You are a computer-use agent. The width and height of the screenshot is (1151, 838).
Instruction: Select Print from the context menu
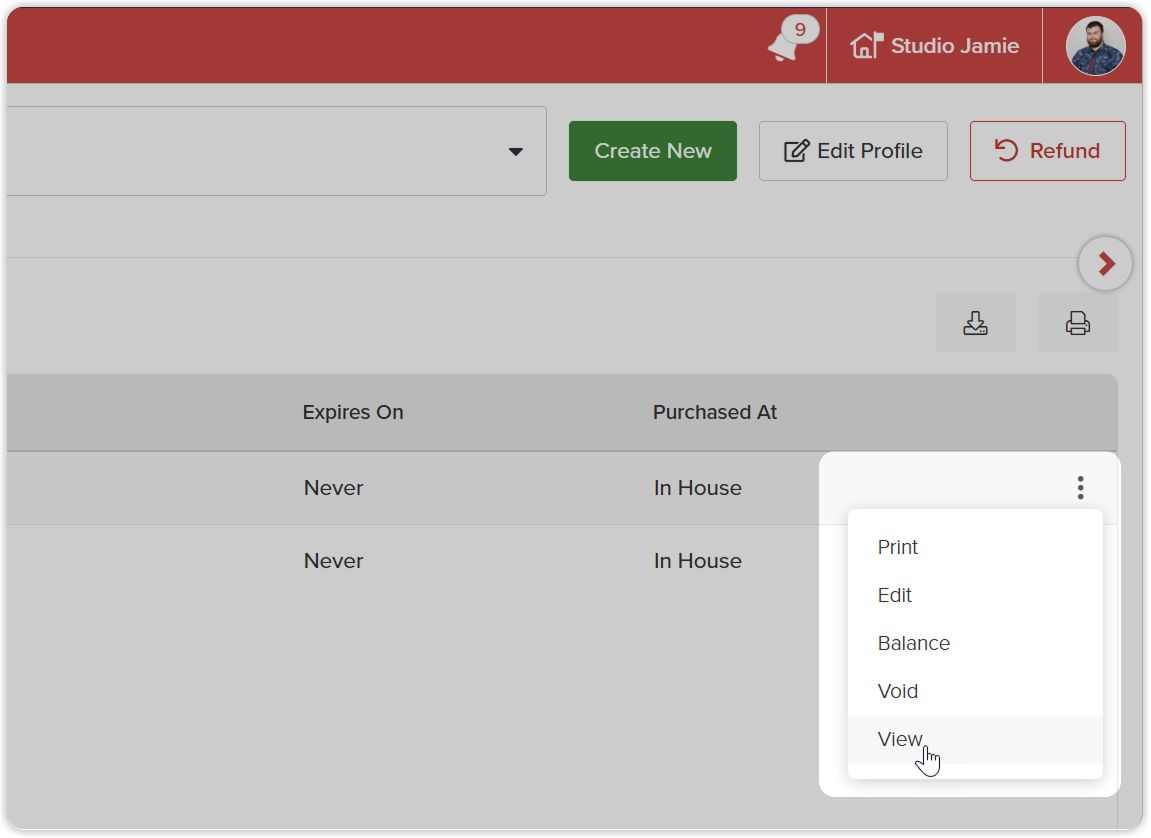coord(975,547)
